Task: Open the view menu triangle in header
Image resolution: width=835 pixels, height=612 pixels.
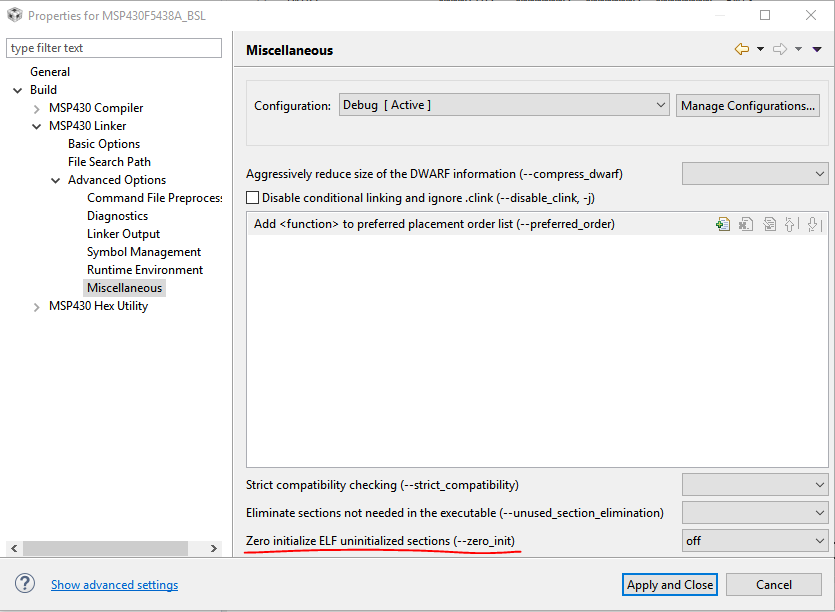Action: click(817, 50)
